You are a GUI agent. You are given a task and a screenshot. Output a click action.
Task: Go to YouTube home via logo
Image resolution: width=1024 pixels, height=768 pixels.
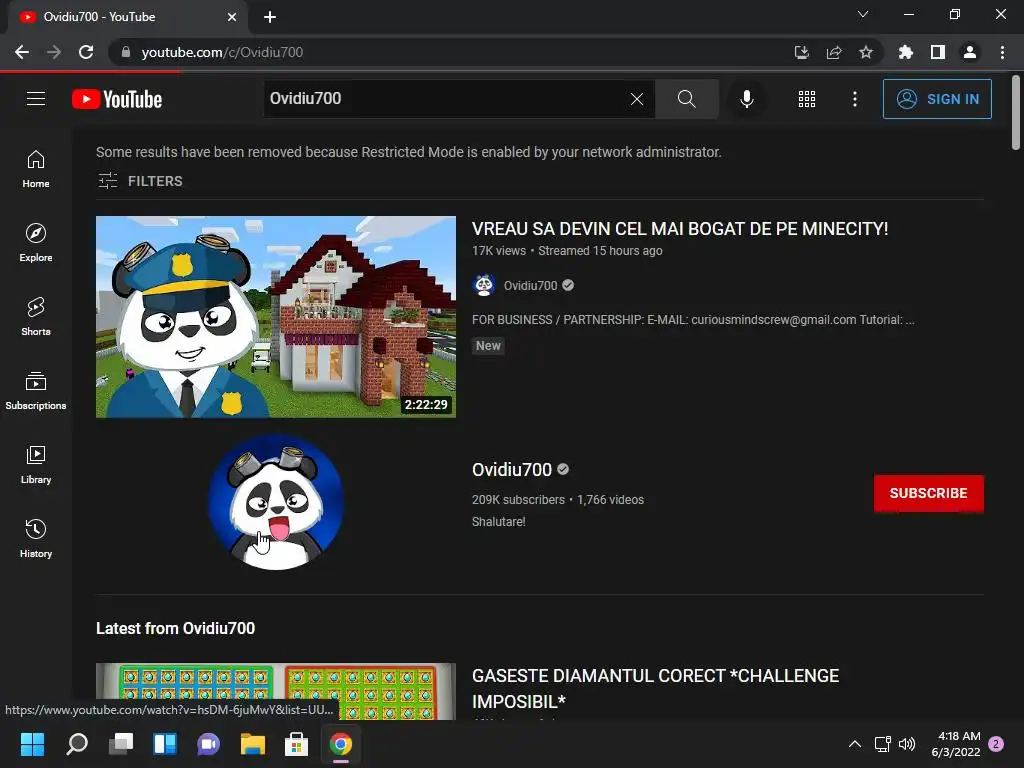(x=117, y=99)
